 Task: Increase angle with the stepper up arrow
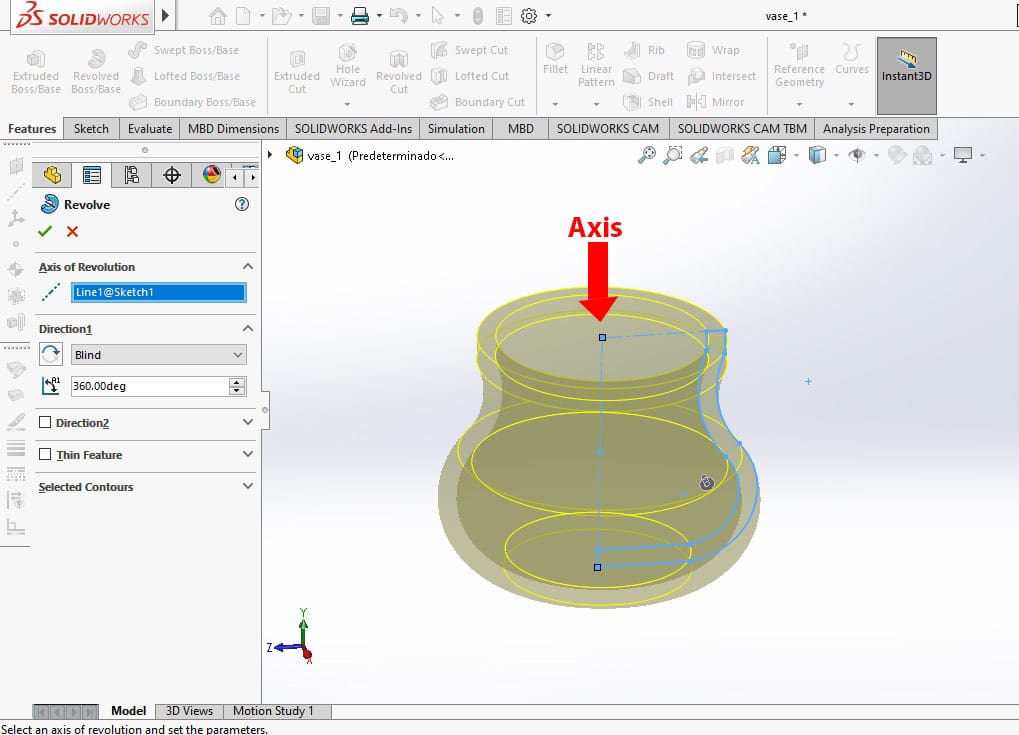click(x=237, y=381)
